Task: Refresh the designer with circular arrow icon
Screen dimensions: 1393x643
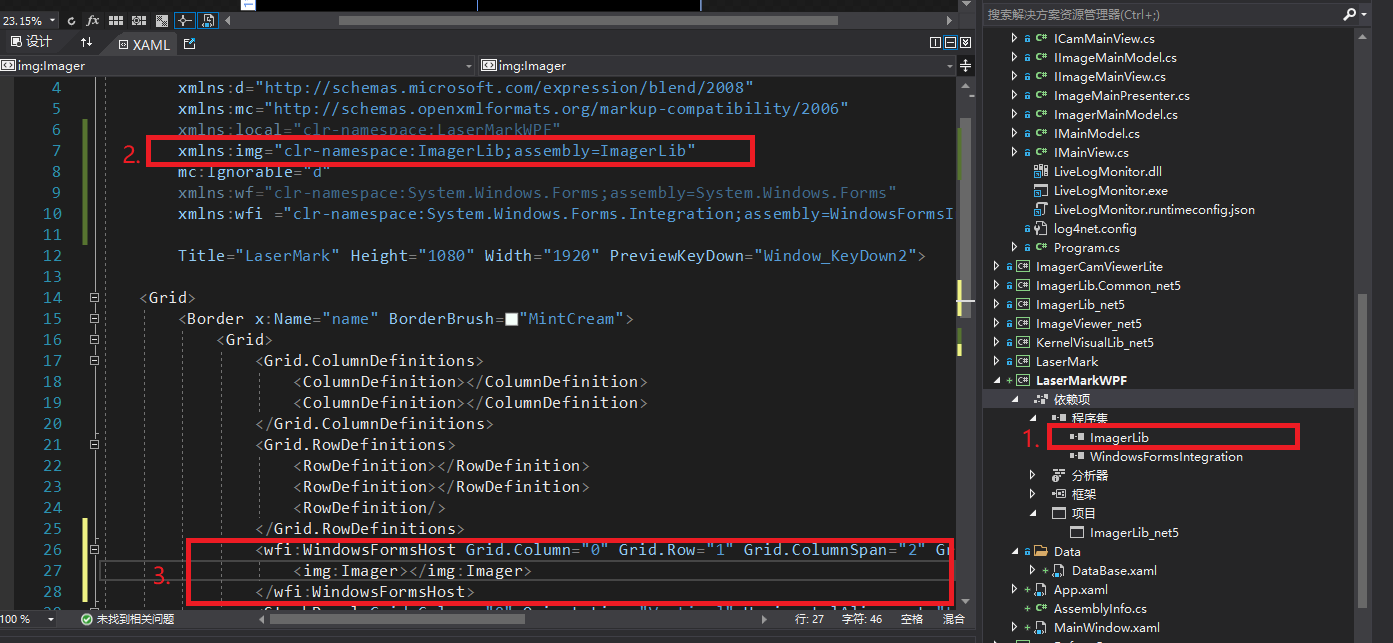Action: click(71, 20)
